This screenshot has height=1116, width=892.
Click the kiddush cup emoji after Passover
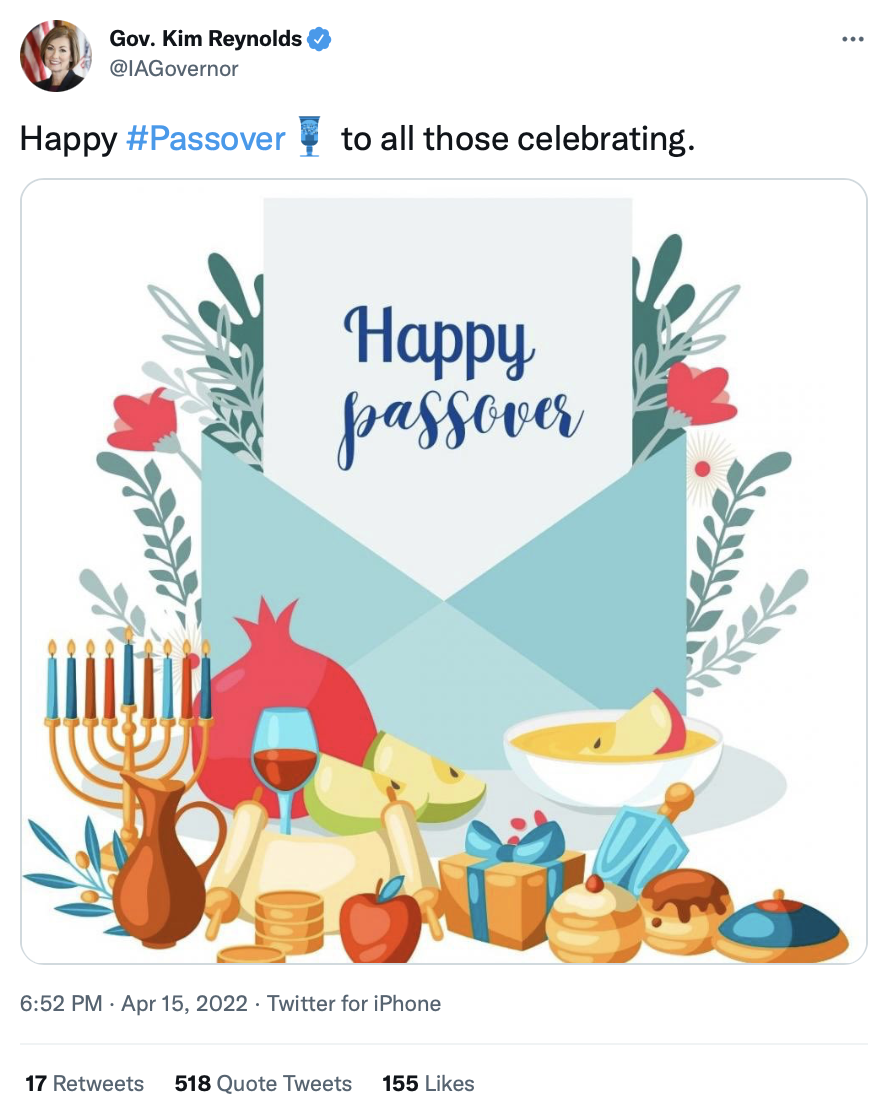coord(309,136)
